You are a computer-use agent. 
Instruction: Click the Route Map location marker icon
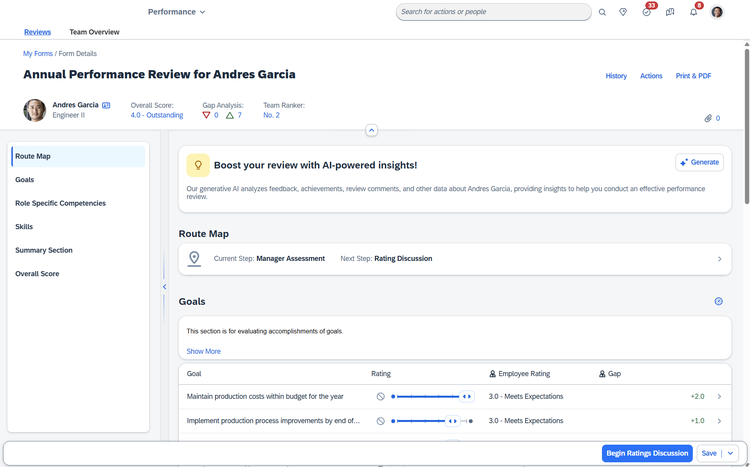point(194,259)
